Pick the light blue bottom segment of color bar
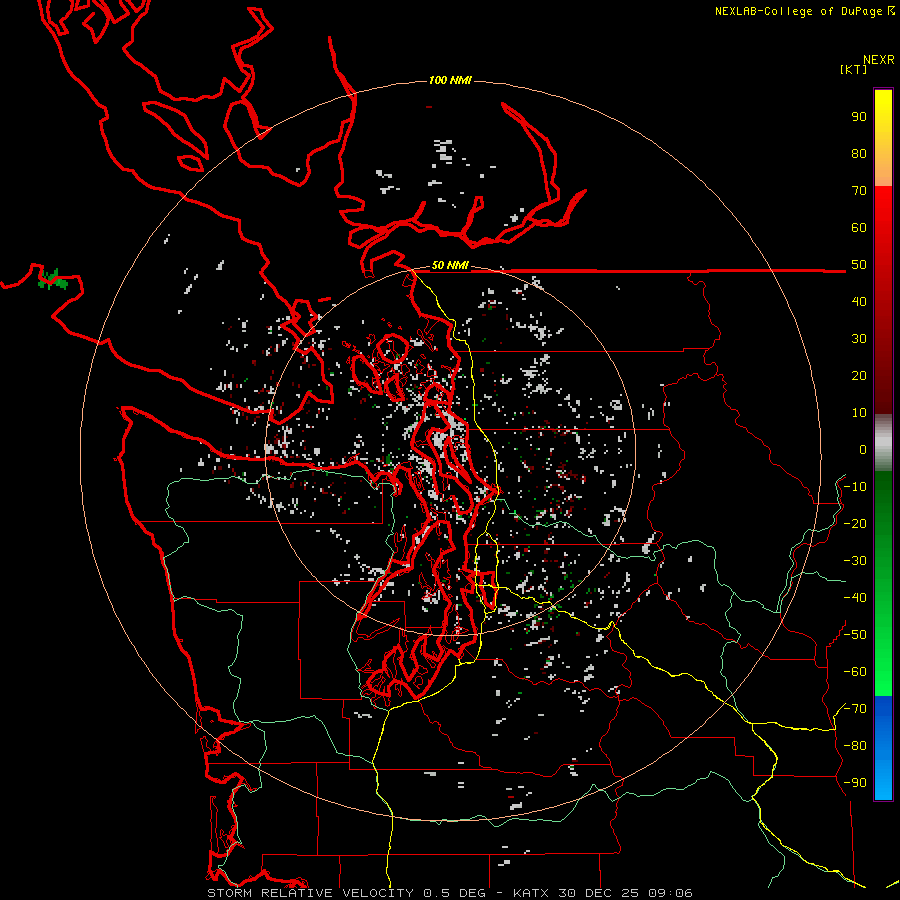The height and width of the screenshot is (900, 900). [883, 778]
